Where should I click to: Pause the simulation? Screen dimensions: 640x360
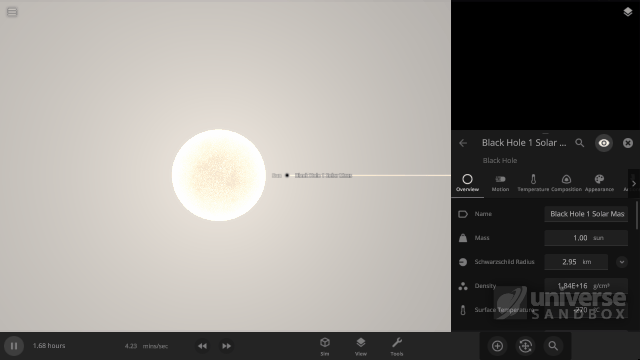14,346
